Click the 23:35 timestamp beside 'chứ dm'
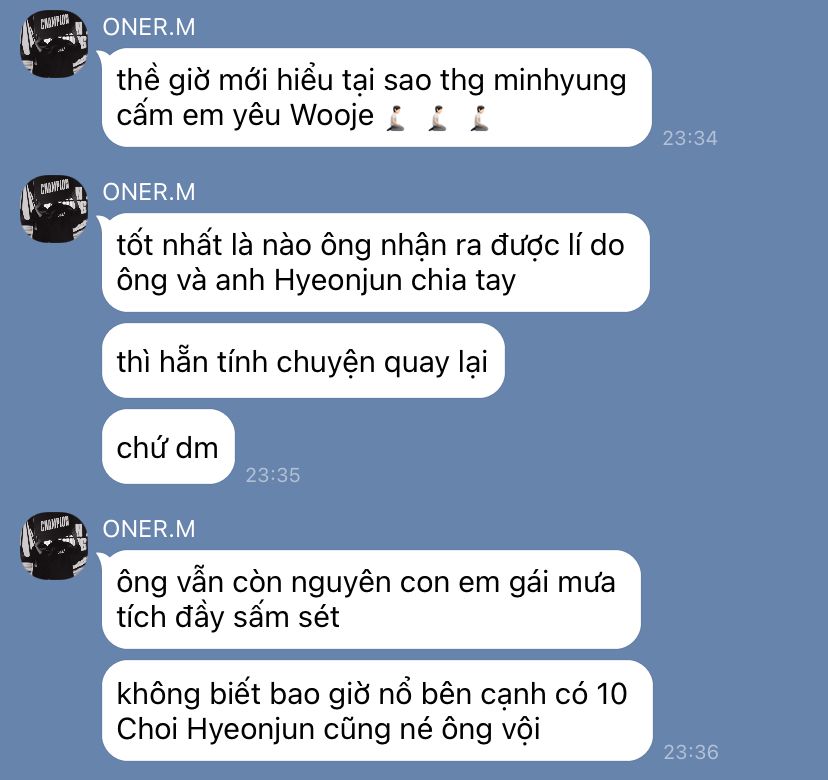The height and width of the screenshot is (780, 828). 273,475
